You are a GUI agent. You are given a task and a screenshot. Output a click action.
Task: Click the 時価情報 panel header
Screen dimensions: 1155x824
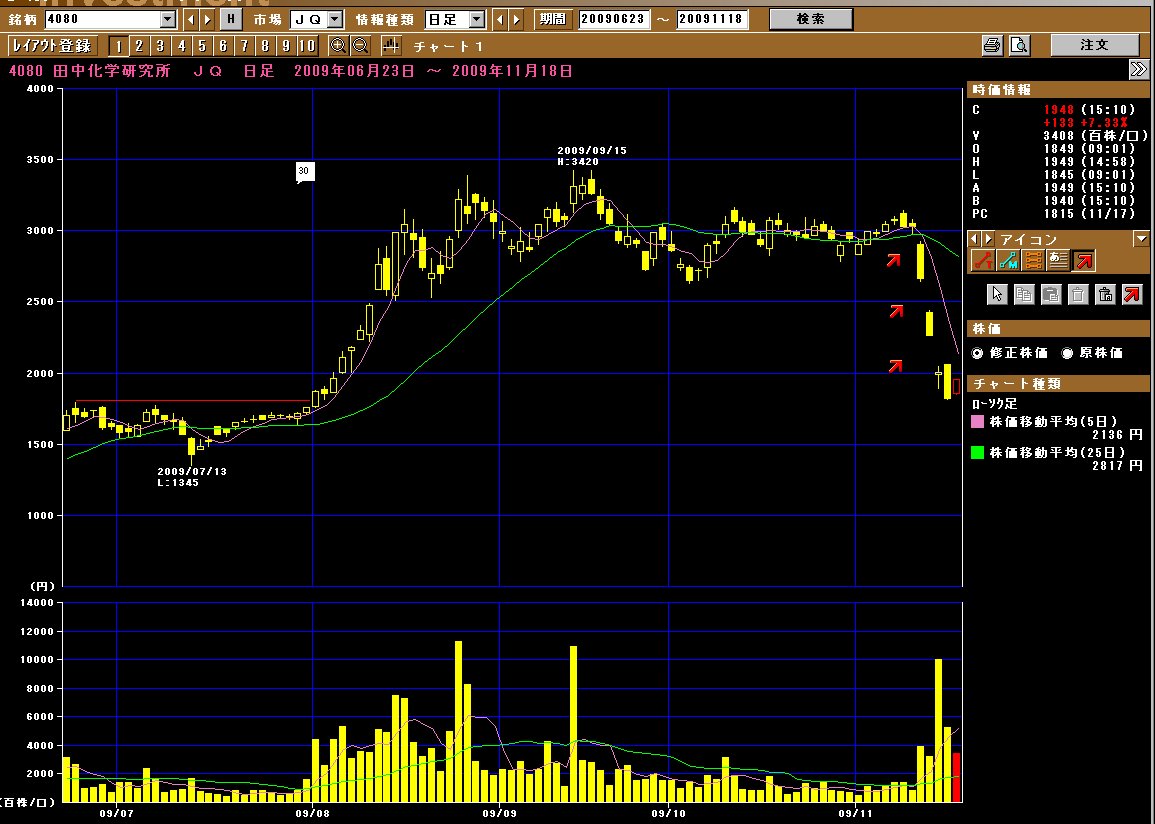click(x=1058, y=90)
